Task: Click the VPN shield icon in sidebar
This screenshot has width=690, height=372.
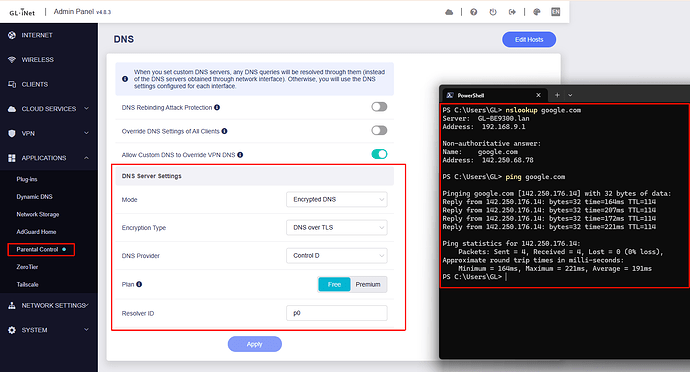Action: pos(12,133)
